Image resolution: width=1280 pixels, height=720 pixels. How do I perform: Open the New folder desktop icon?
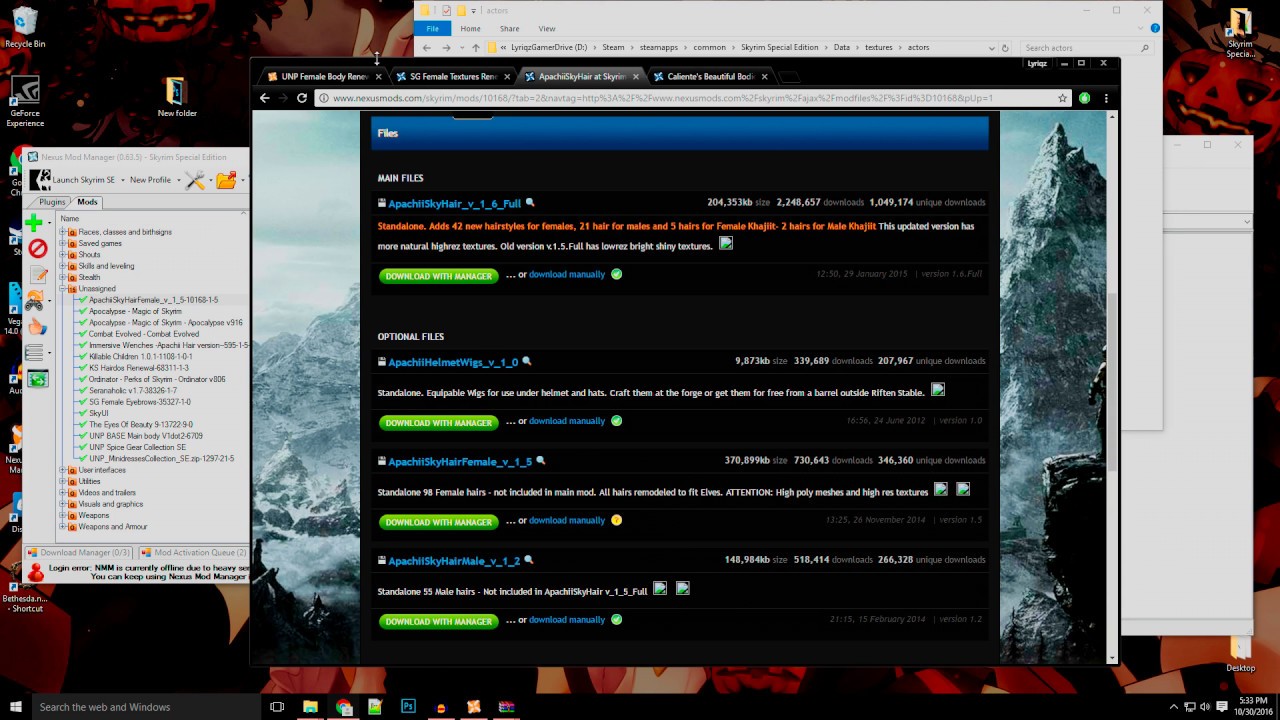(x=177, y=98)
